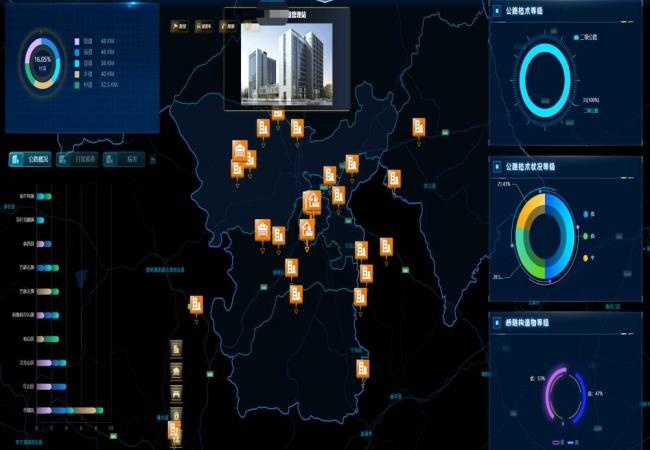The image size is (650, 450).
Task: Click the building icon in vertical map toolbar
Action: point(176,348)
